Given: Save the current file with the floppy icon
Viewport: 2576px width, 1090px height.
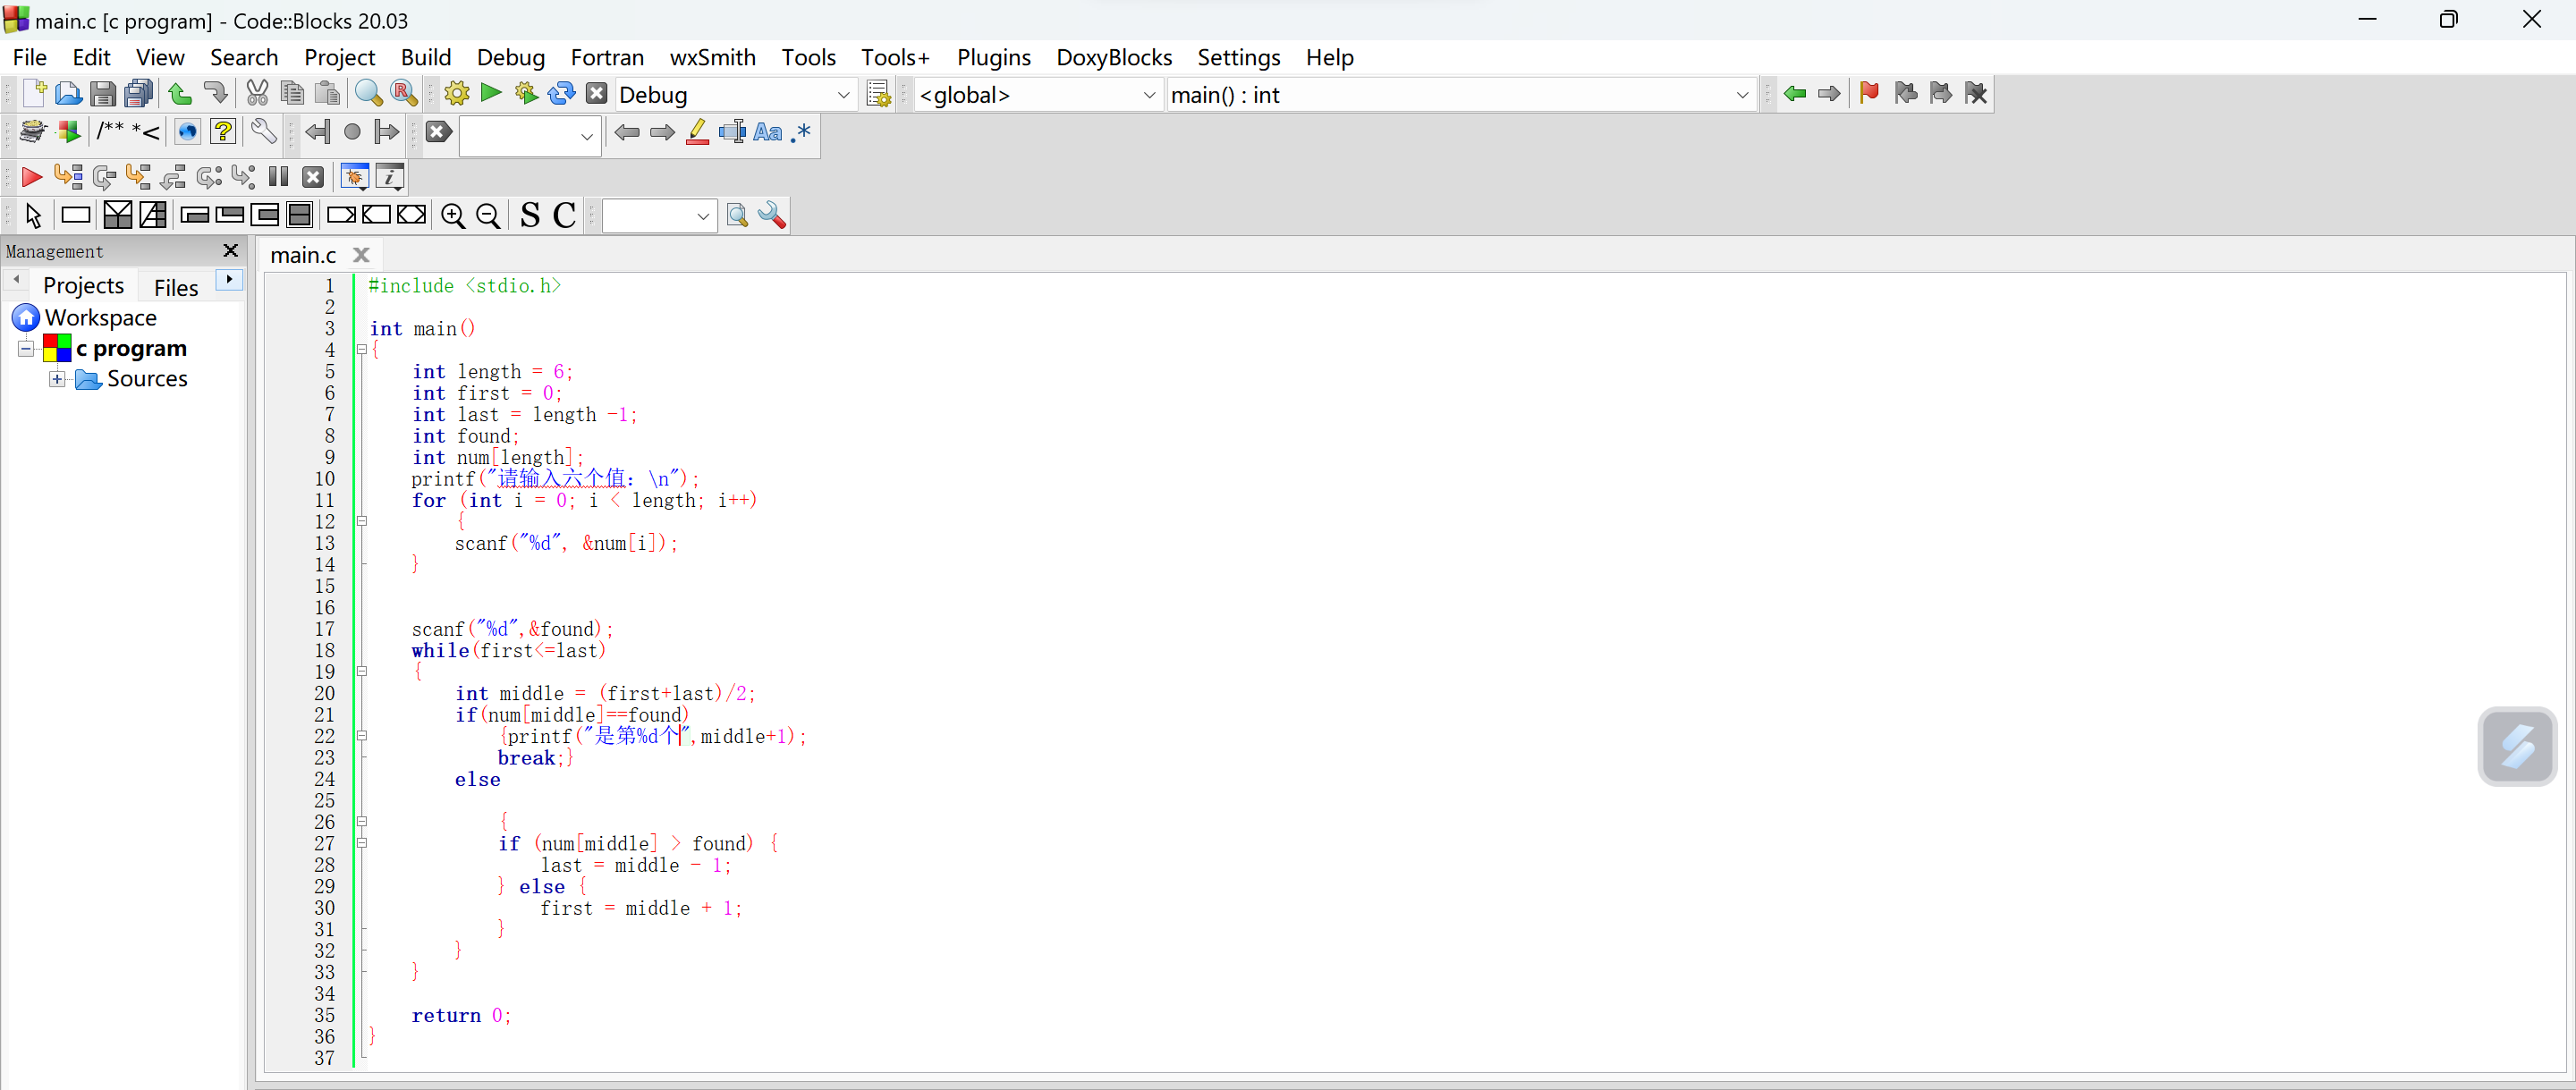Looking at the screenshot, I should click(x=103, y=93).
